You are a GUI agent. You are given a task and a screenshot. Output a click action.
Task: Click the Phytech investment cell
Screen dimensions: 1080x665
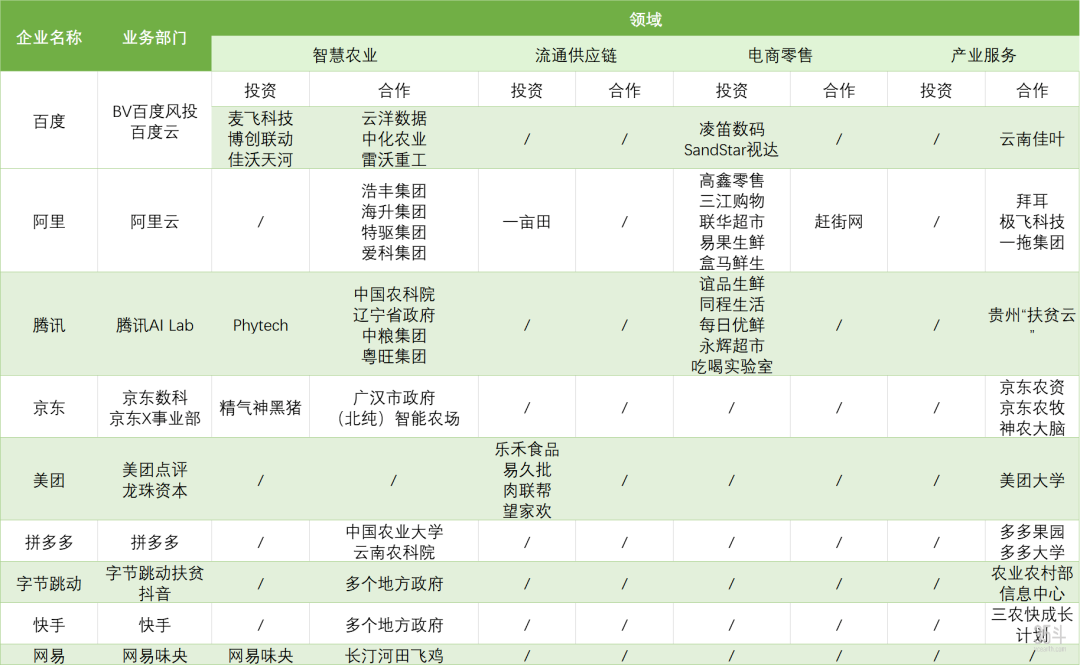(260, 325)
